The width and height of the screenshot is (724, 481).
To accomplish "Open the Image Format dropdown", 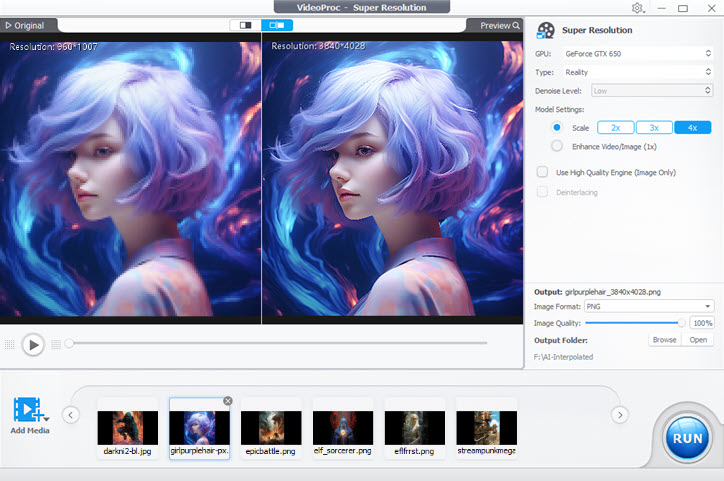I will coord(649,306).
